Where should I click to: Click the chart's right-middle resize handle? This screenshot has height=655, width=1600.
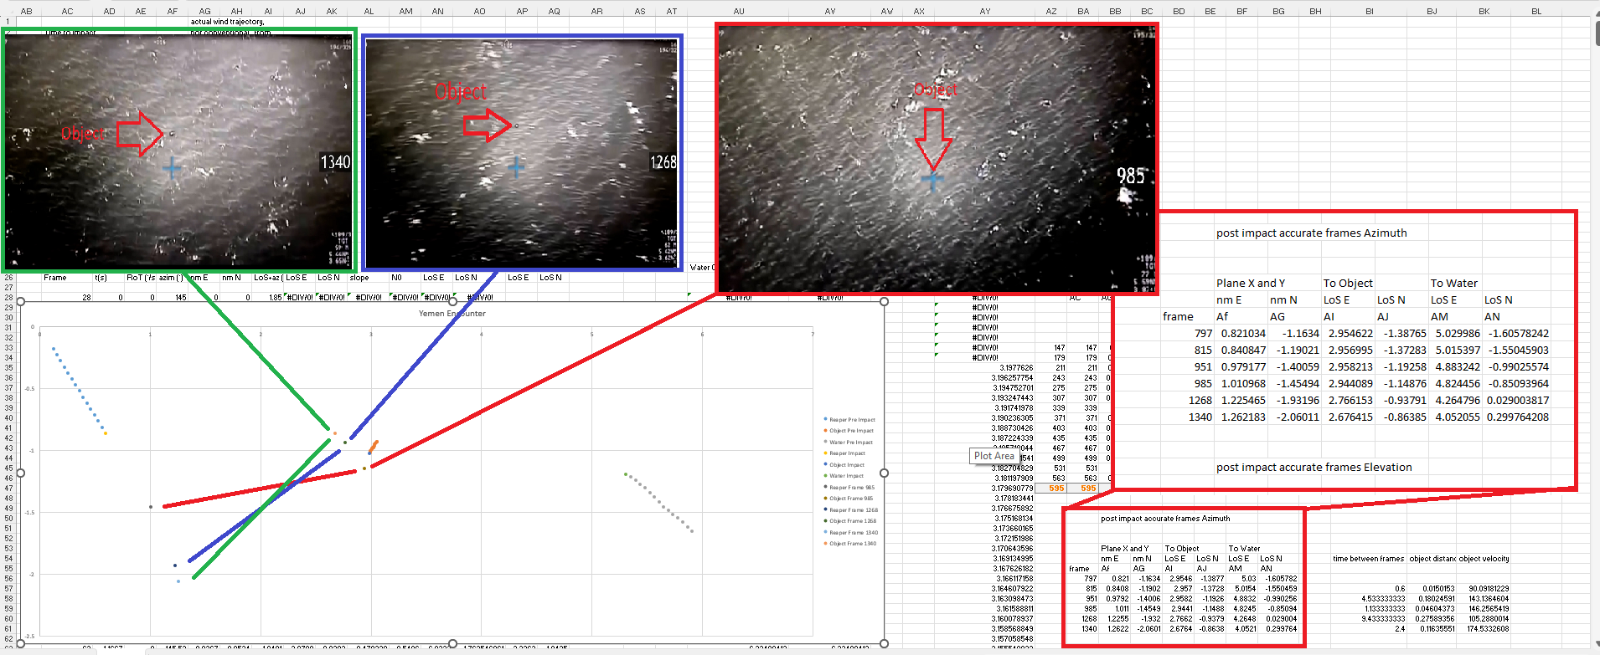click(x=884, y=473)
